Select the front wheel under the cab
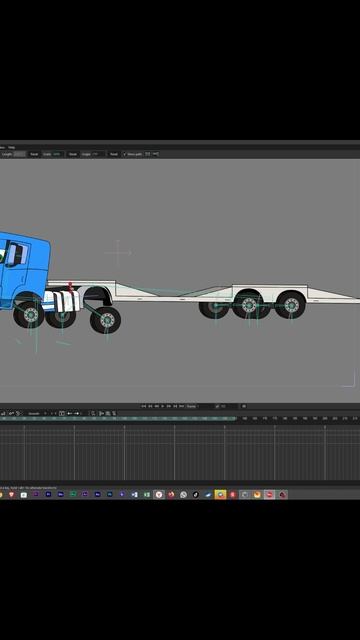 point(29,315)
